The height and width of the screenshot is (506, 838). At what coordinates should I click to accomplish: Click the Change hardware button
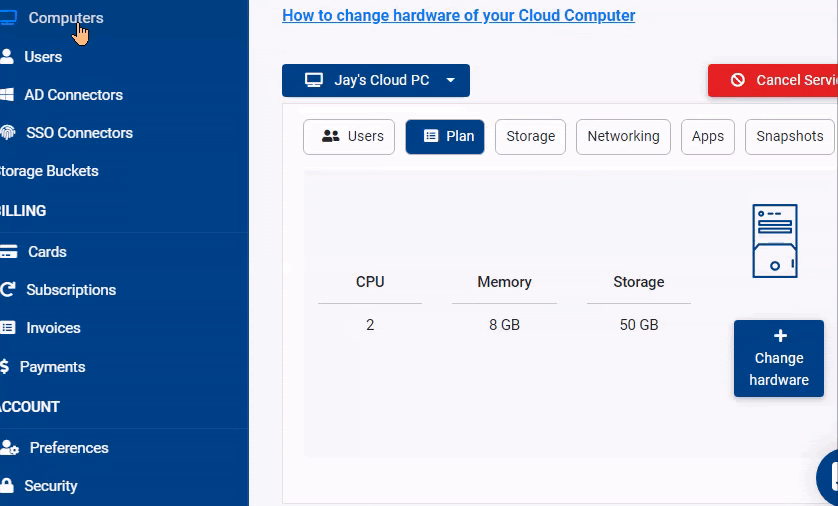point(779,359)
